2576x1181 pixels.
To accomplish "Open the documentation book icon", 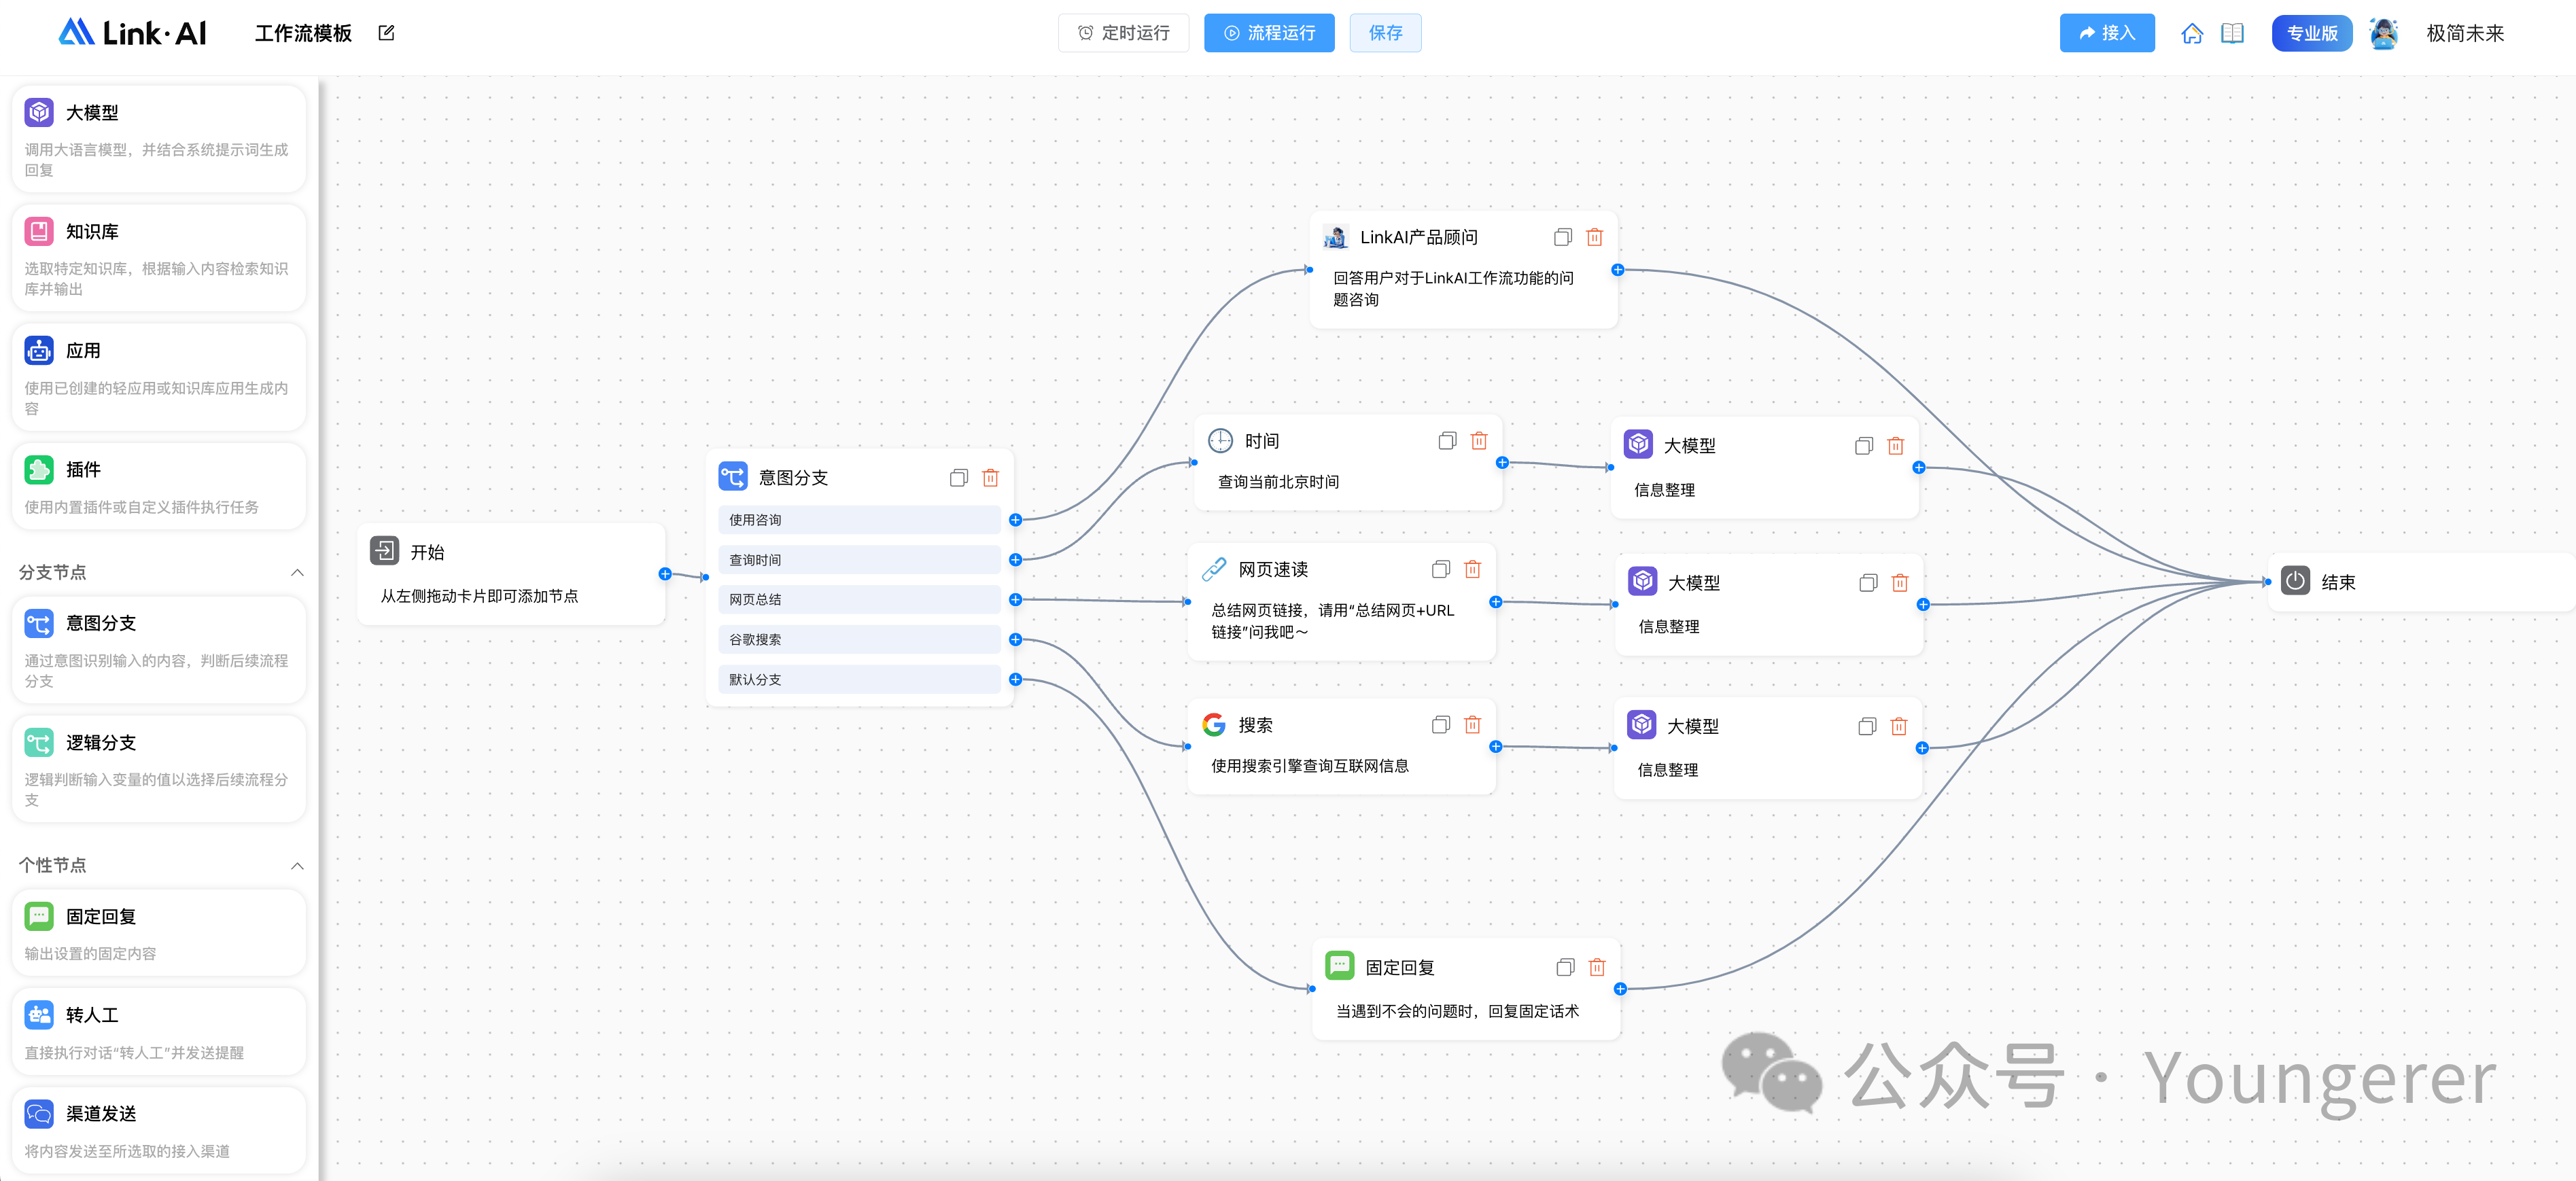I will pos(2232,33).
